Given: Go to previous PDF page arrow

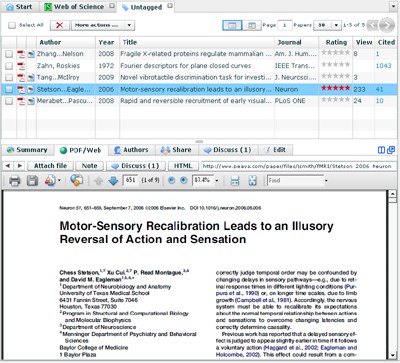Looking at the screenshot, I should (x=98, y=181).
